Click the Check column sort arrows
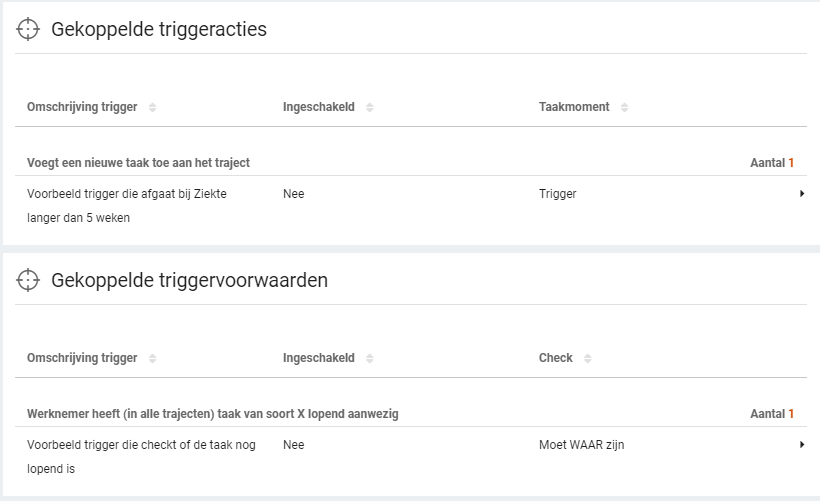The height and width of the screenshot is (501, 820). [x=588, y=358]
